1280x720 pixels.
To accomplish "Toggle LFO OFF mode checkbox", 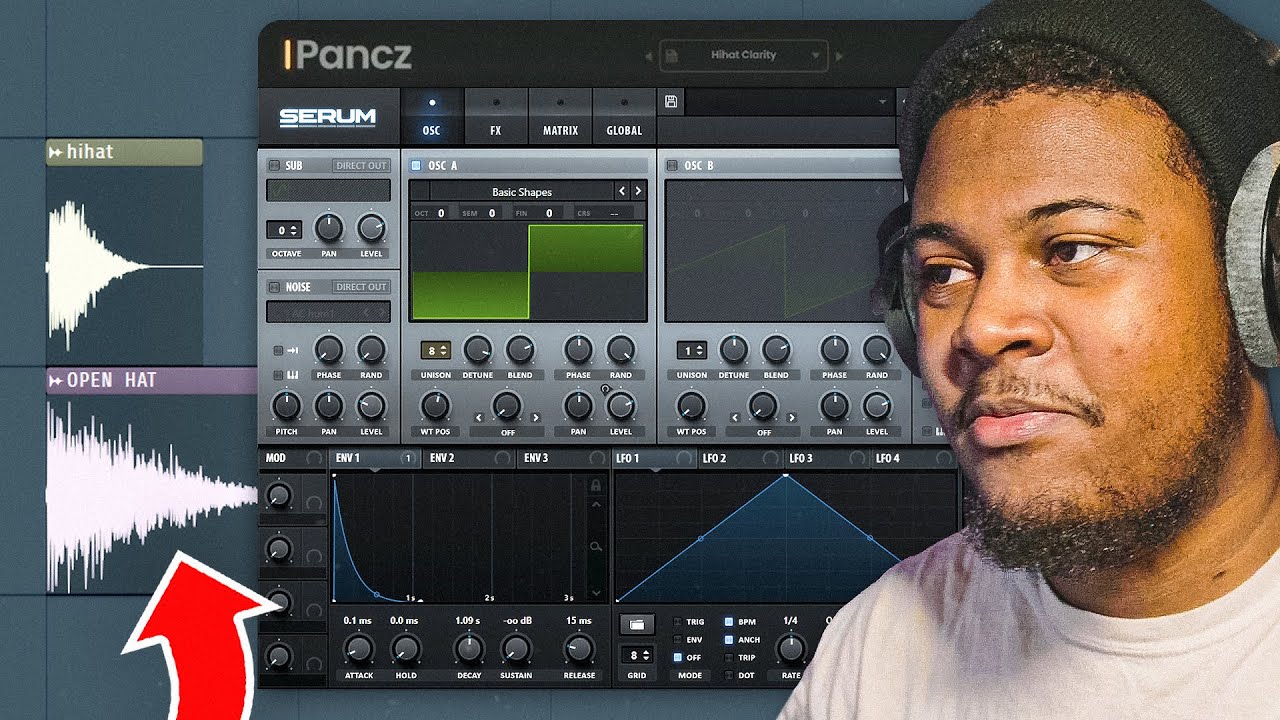I will [x=677, y=657].
